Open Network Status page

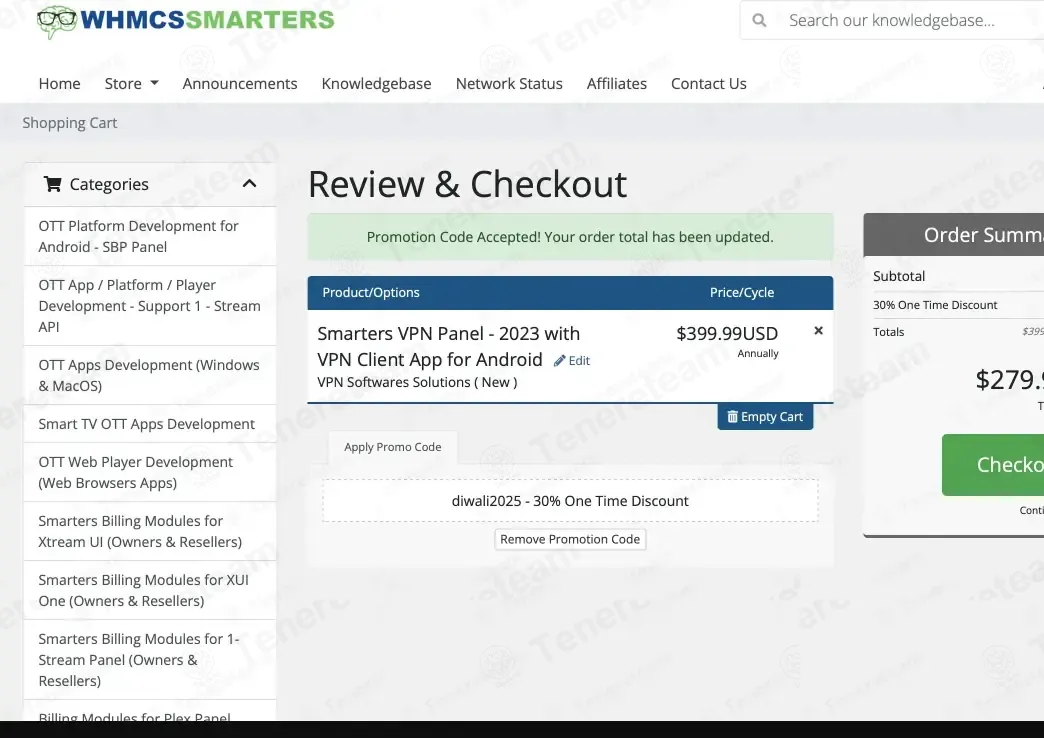click(x=509, y=83)
